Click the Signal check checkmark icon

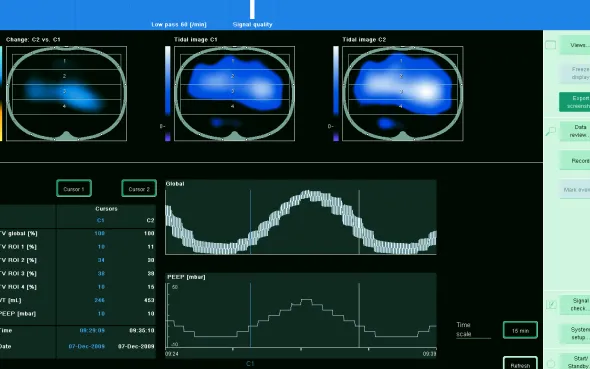click(x=551, y=305)
